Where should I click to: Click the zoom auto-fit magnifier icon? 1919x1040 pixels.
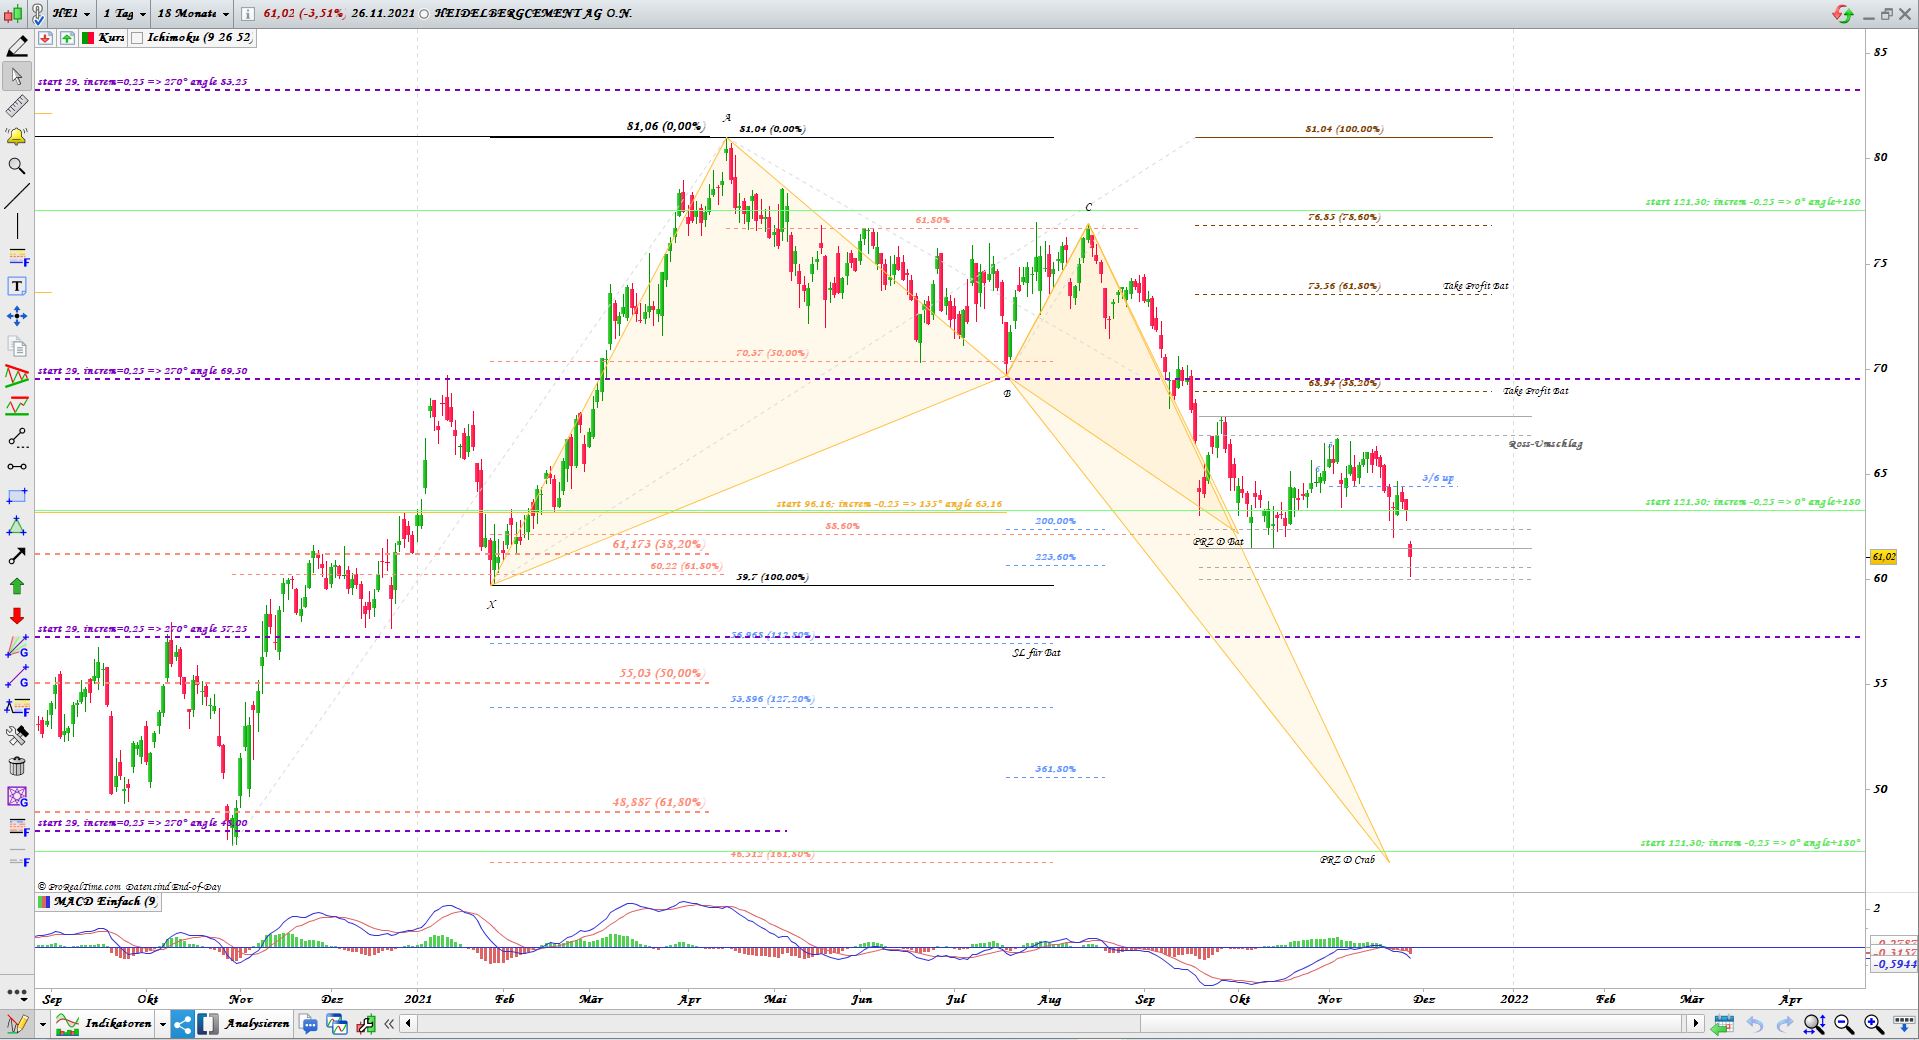tap(1814, 1024)
